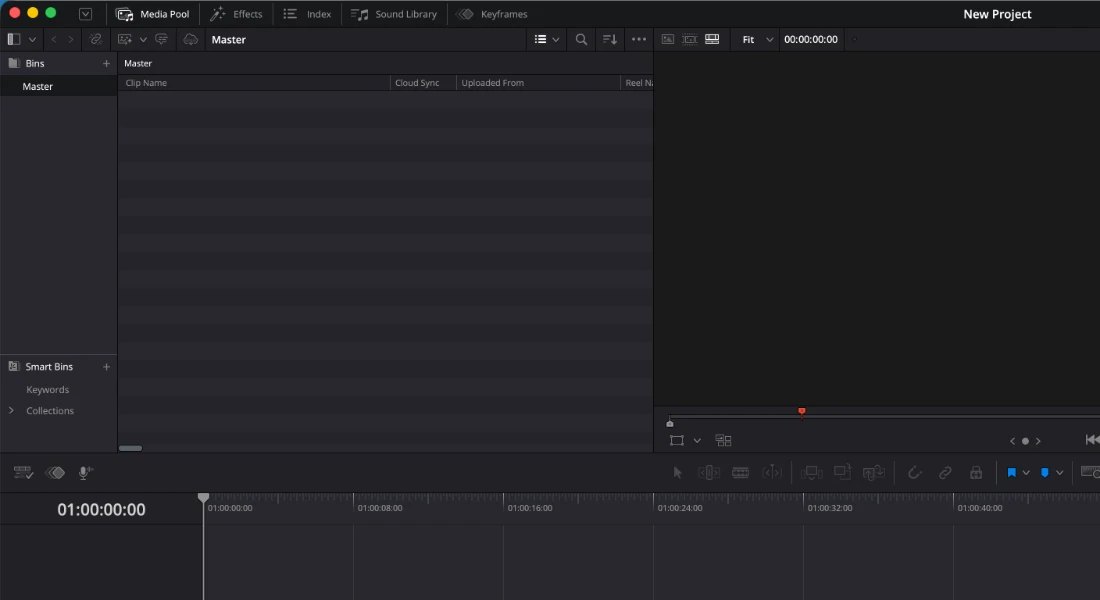
Task: Open media pool options three-dot menu
Action: click(x=639, y=39)
